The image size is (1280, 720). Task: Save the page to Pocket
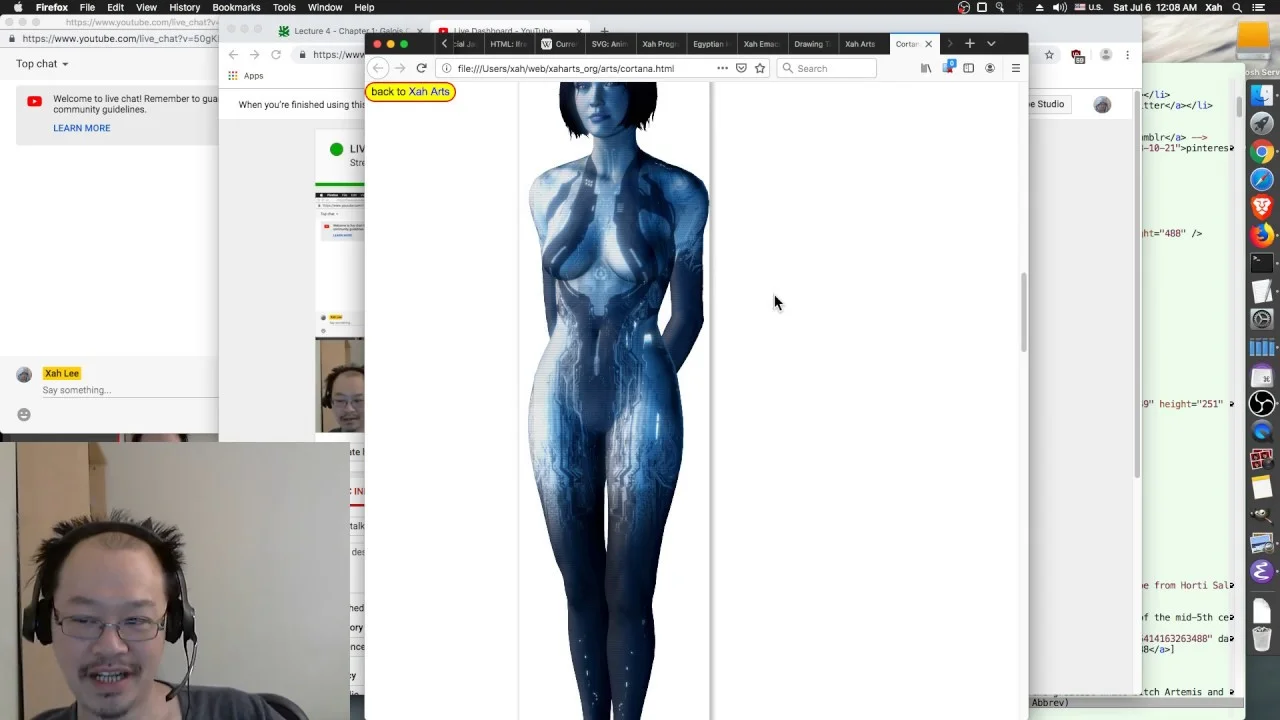pyautogui.click(x=741, y=68)
